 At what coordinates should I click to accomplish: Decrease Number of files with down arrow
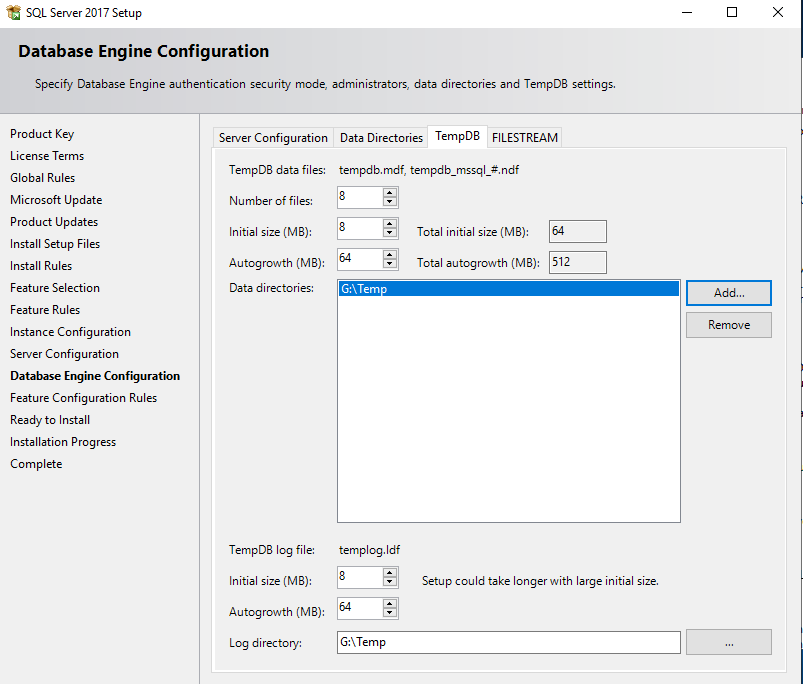click(390, 202)
